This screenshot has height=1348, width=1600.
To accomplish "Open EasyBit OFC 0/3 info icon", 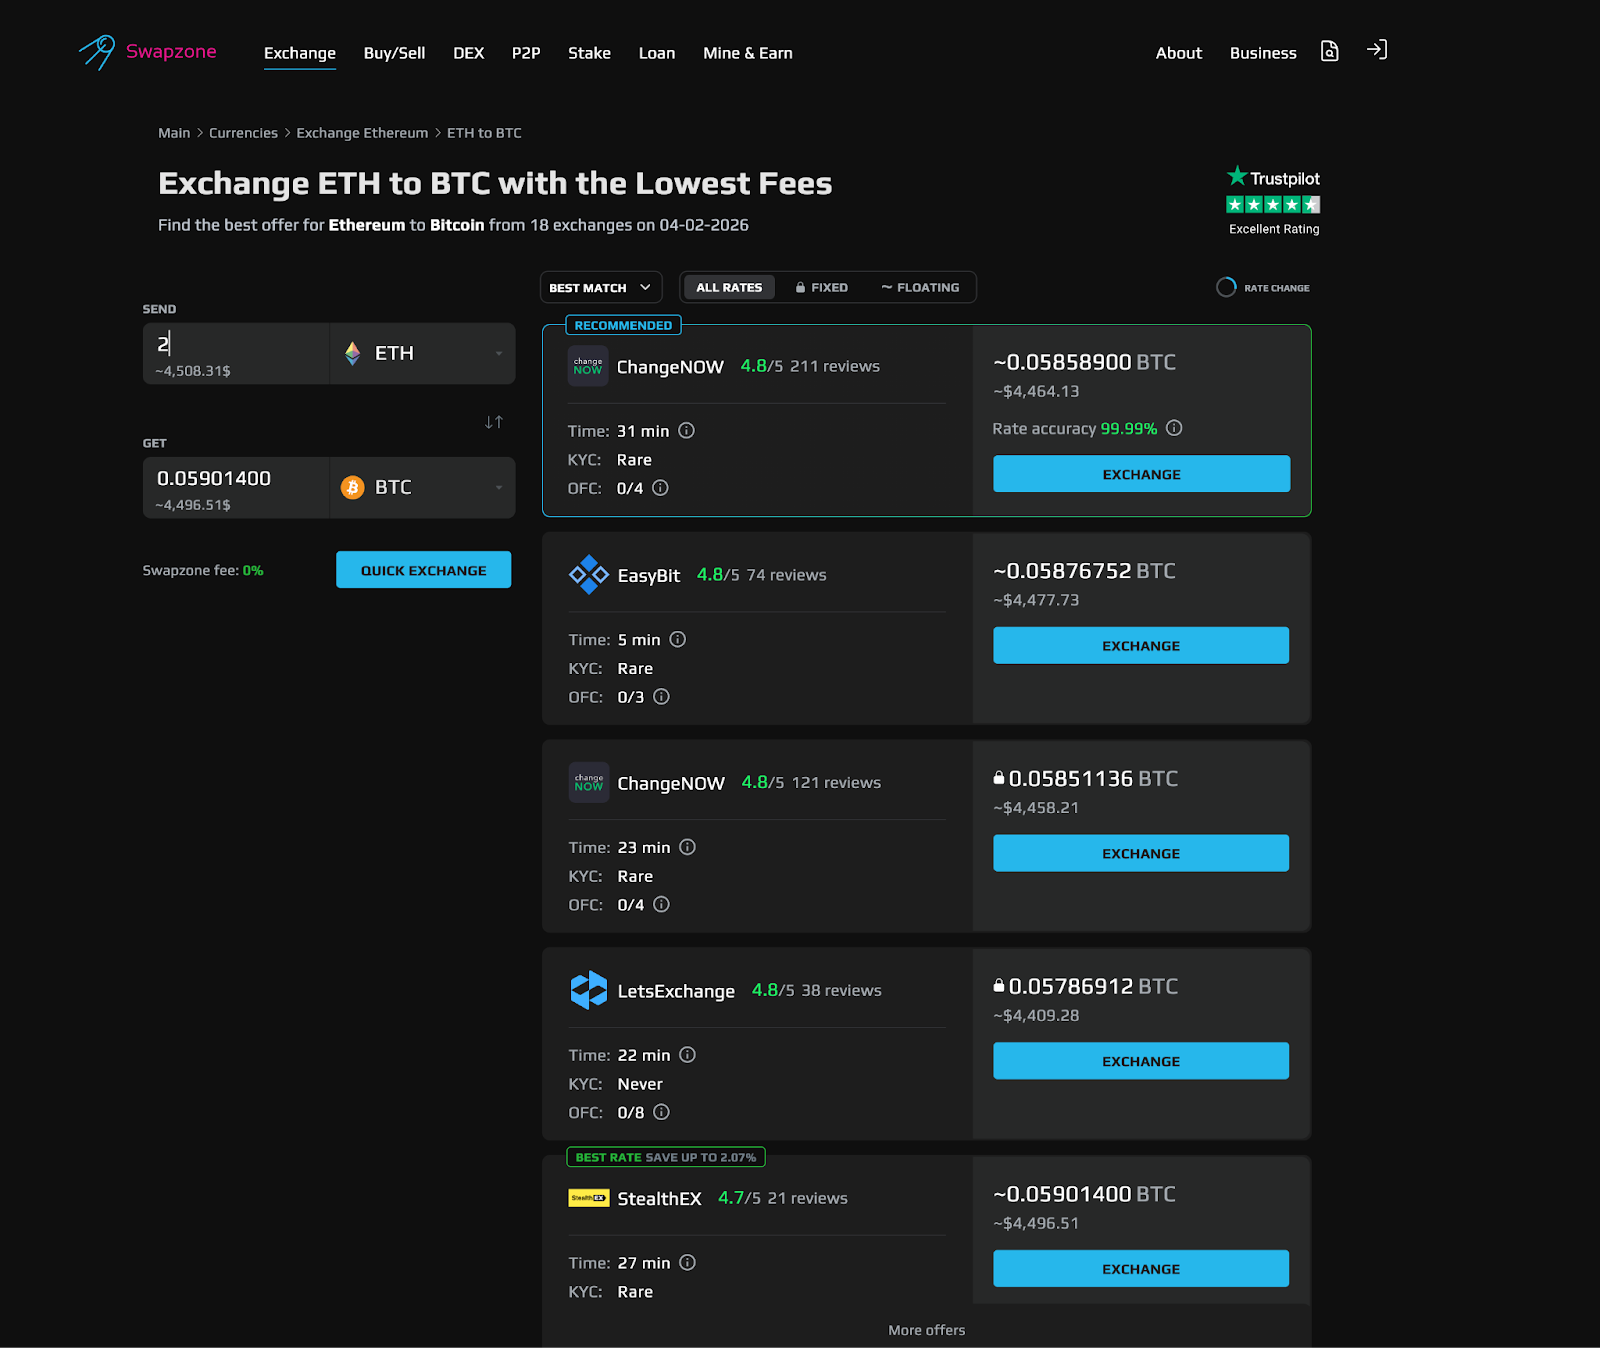I will pyautogui.click(x=661, y=697).
